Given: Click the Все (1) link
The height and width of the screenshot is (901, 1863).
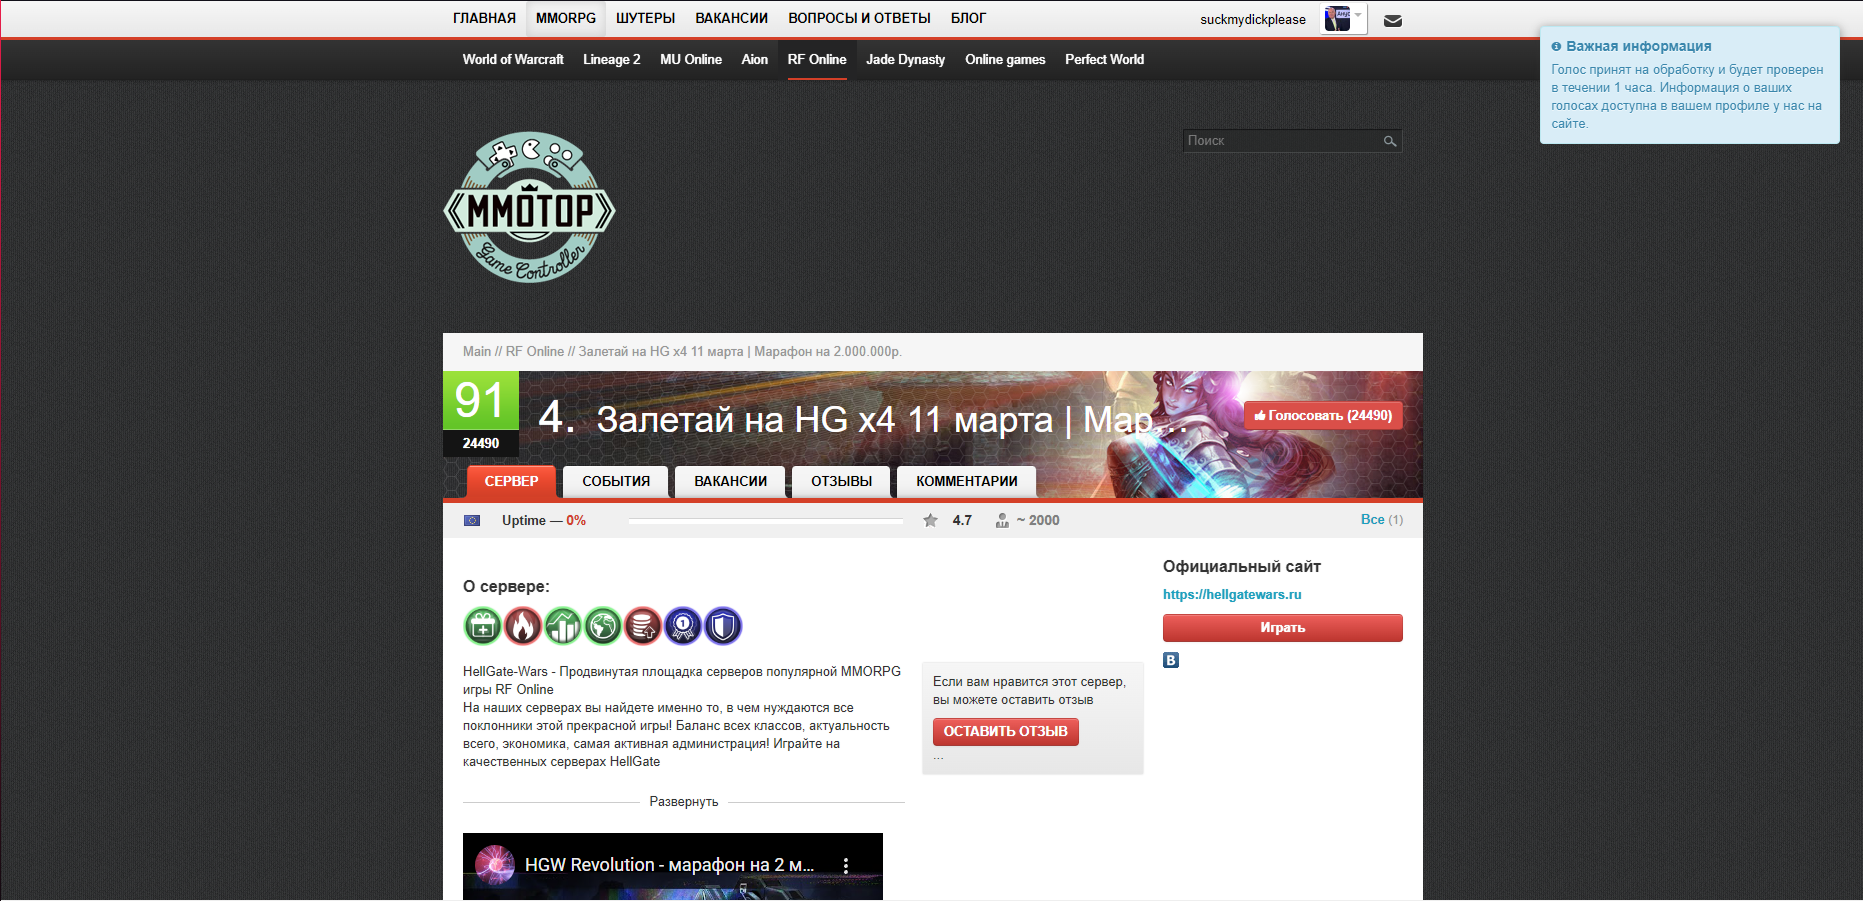Looking at the screenshot, I should pos(1382,519).
